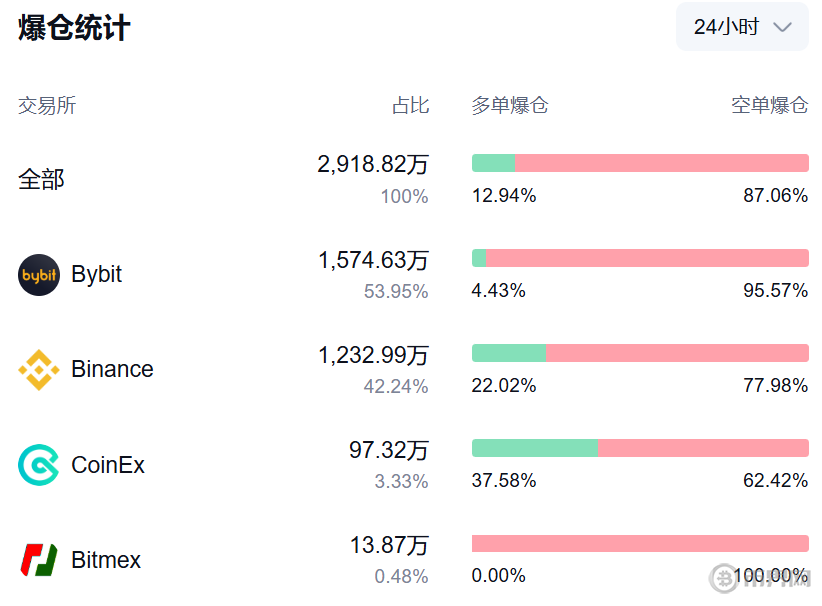
Task: Click the 全部 row label
Action: click(41, 180)
